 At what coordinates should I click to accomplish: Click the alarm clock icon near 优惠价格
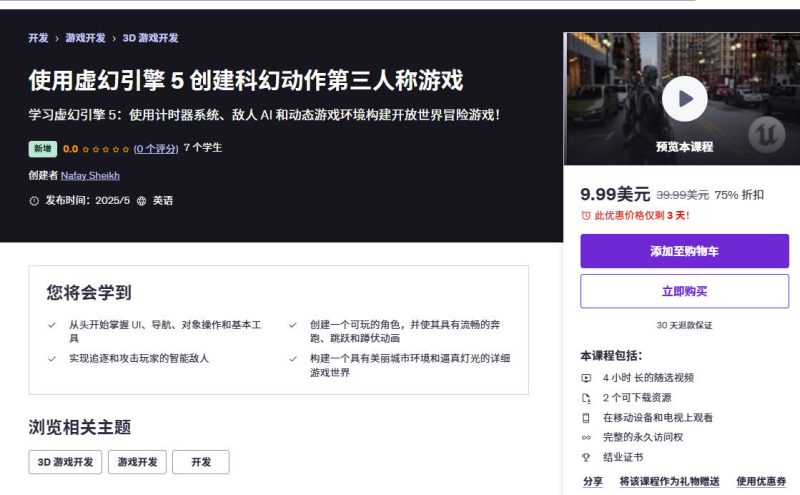586,215
